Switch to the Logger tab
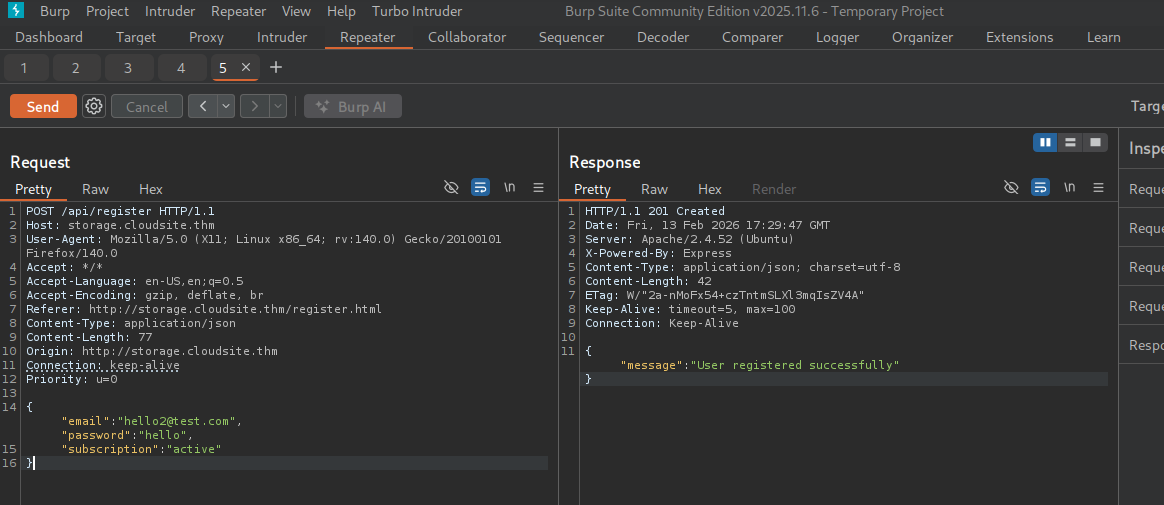1164x505 pixels. click(837, 37)
